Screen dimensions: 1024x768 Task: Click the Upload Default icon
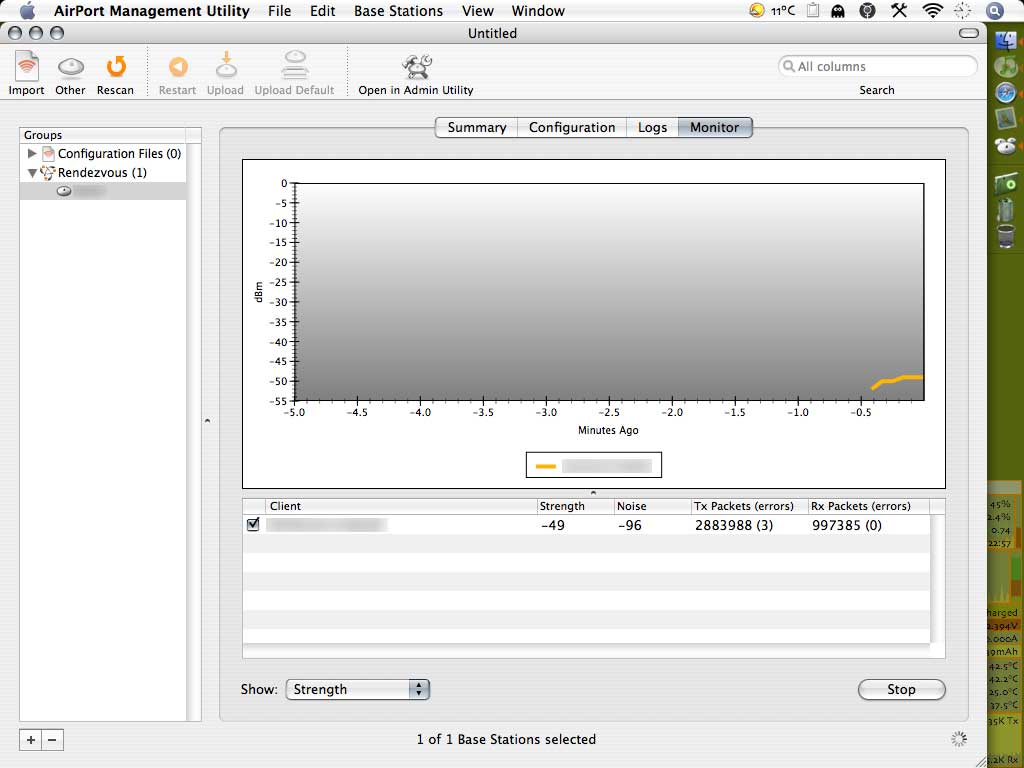295,66
